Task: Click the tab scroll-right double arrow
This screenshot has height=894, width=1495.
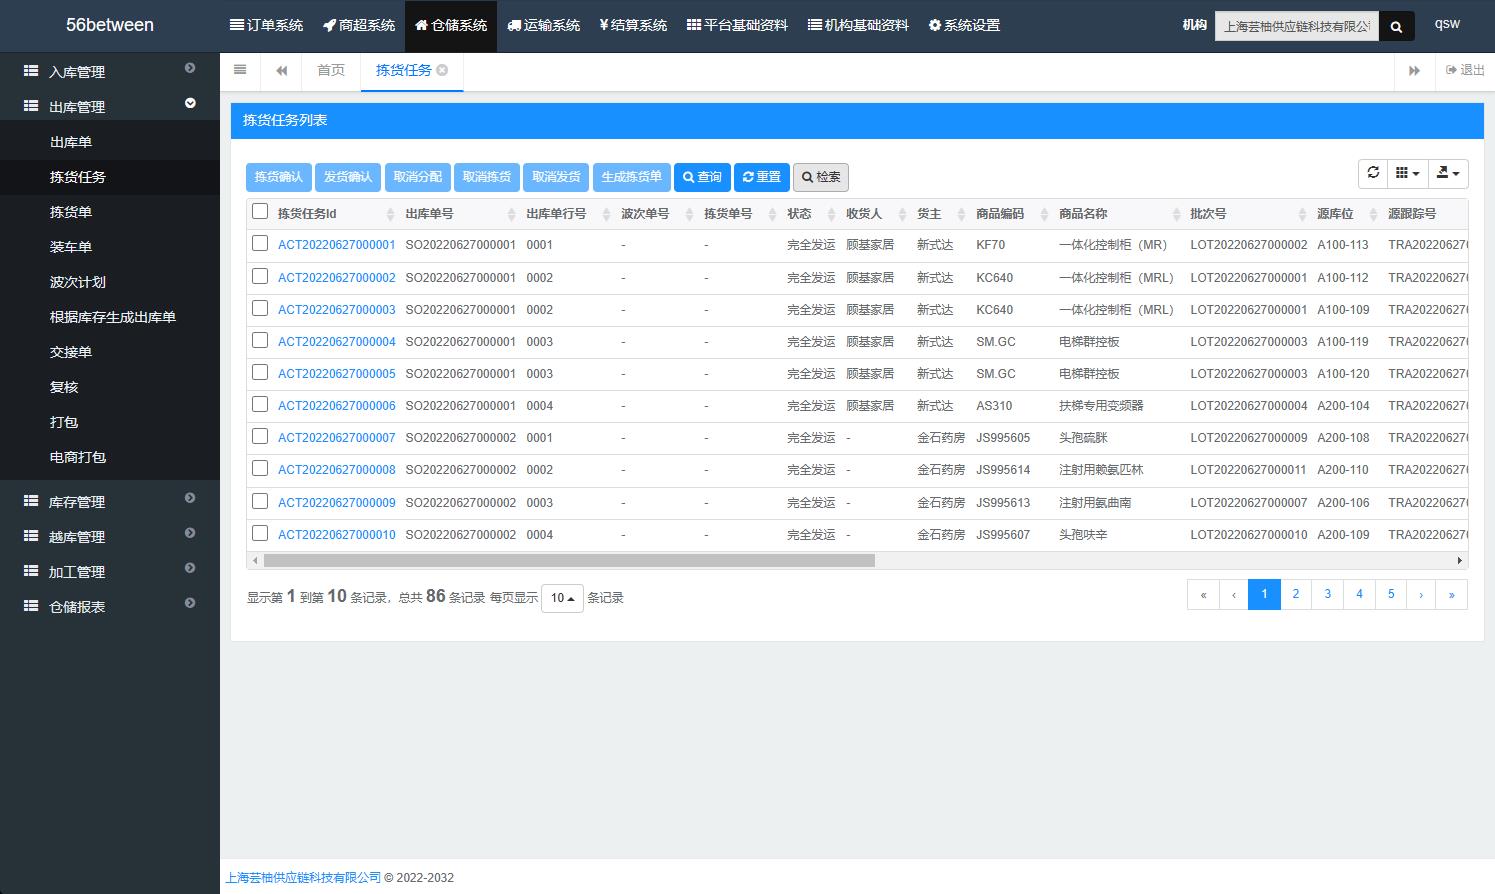Action: click(1414, 70)
